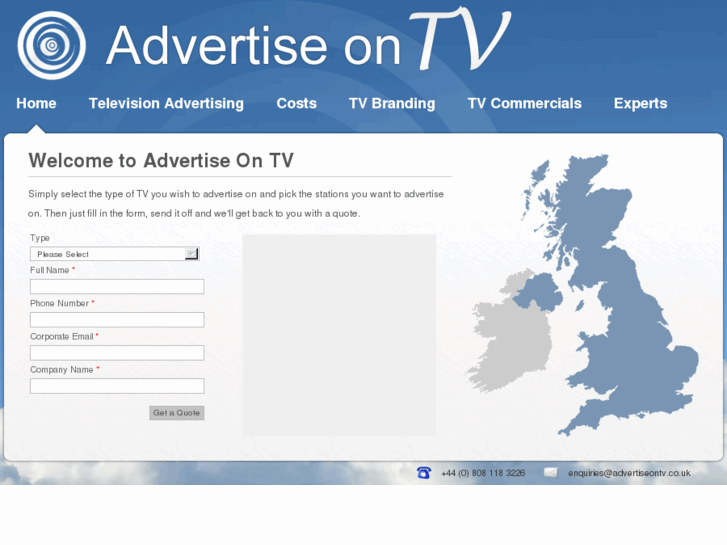The width and height of the screenshot is (727, 545).
Task: Open the Type dropdown arrow
Action: [191, 254]
